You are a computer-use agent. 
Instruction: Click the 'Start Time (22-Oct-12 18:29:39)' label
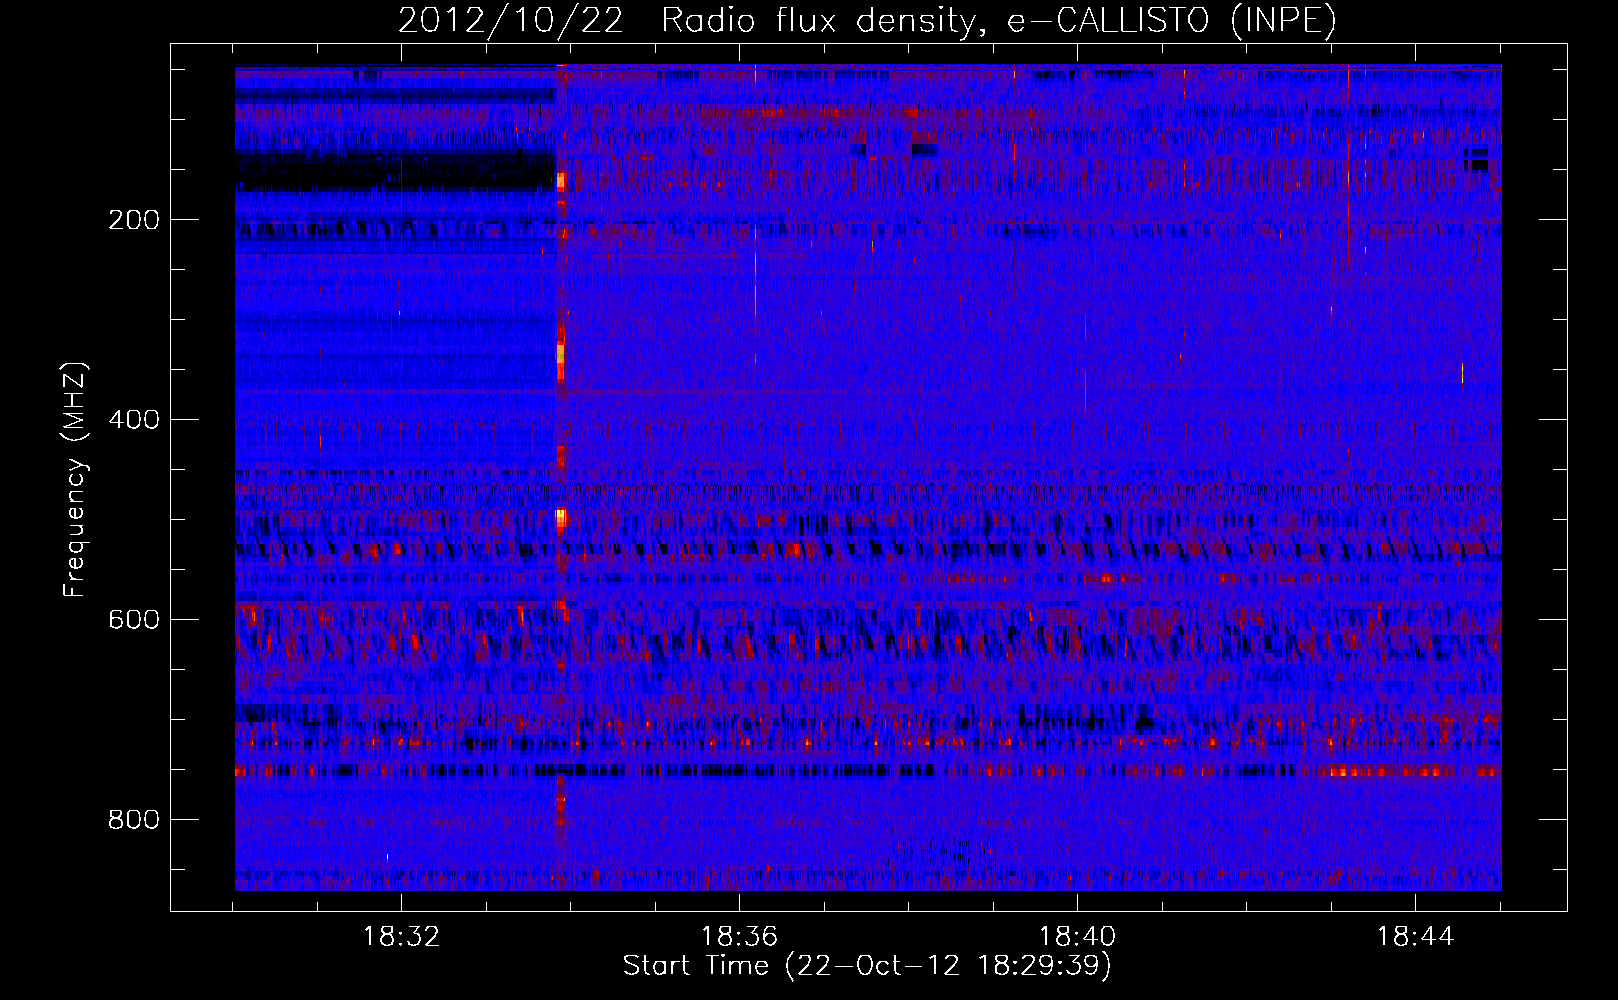click(x=867, y=966)
